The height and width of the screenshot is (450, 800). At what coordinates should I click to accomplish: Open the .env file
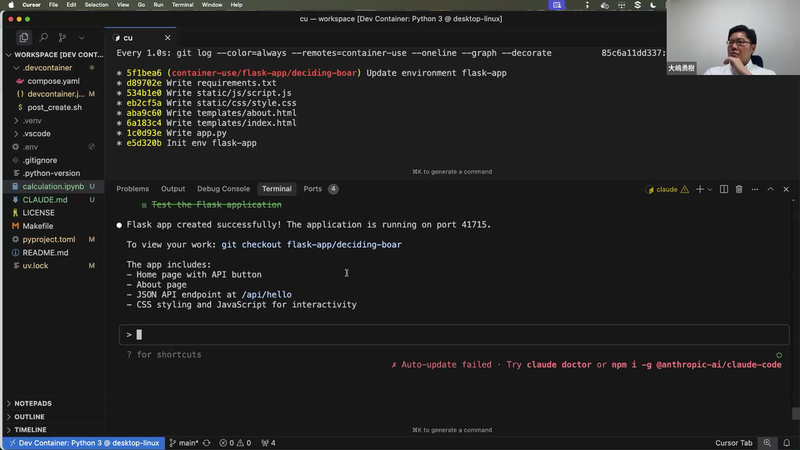[30, 147]
